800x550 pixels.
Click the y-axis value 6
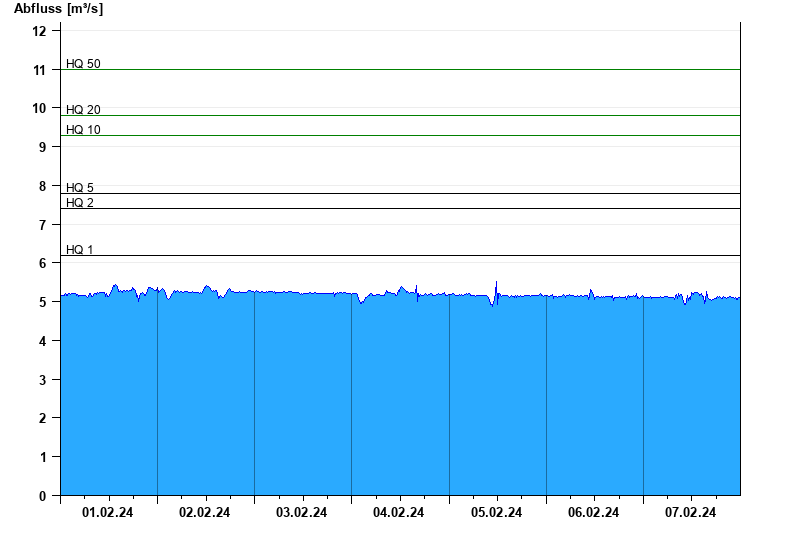[42, 263]
